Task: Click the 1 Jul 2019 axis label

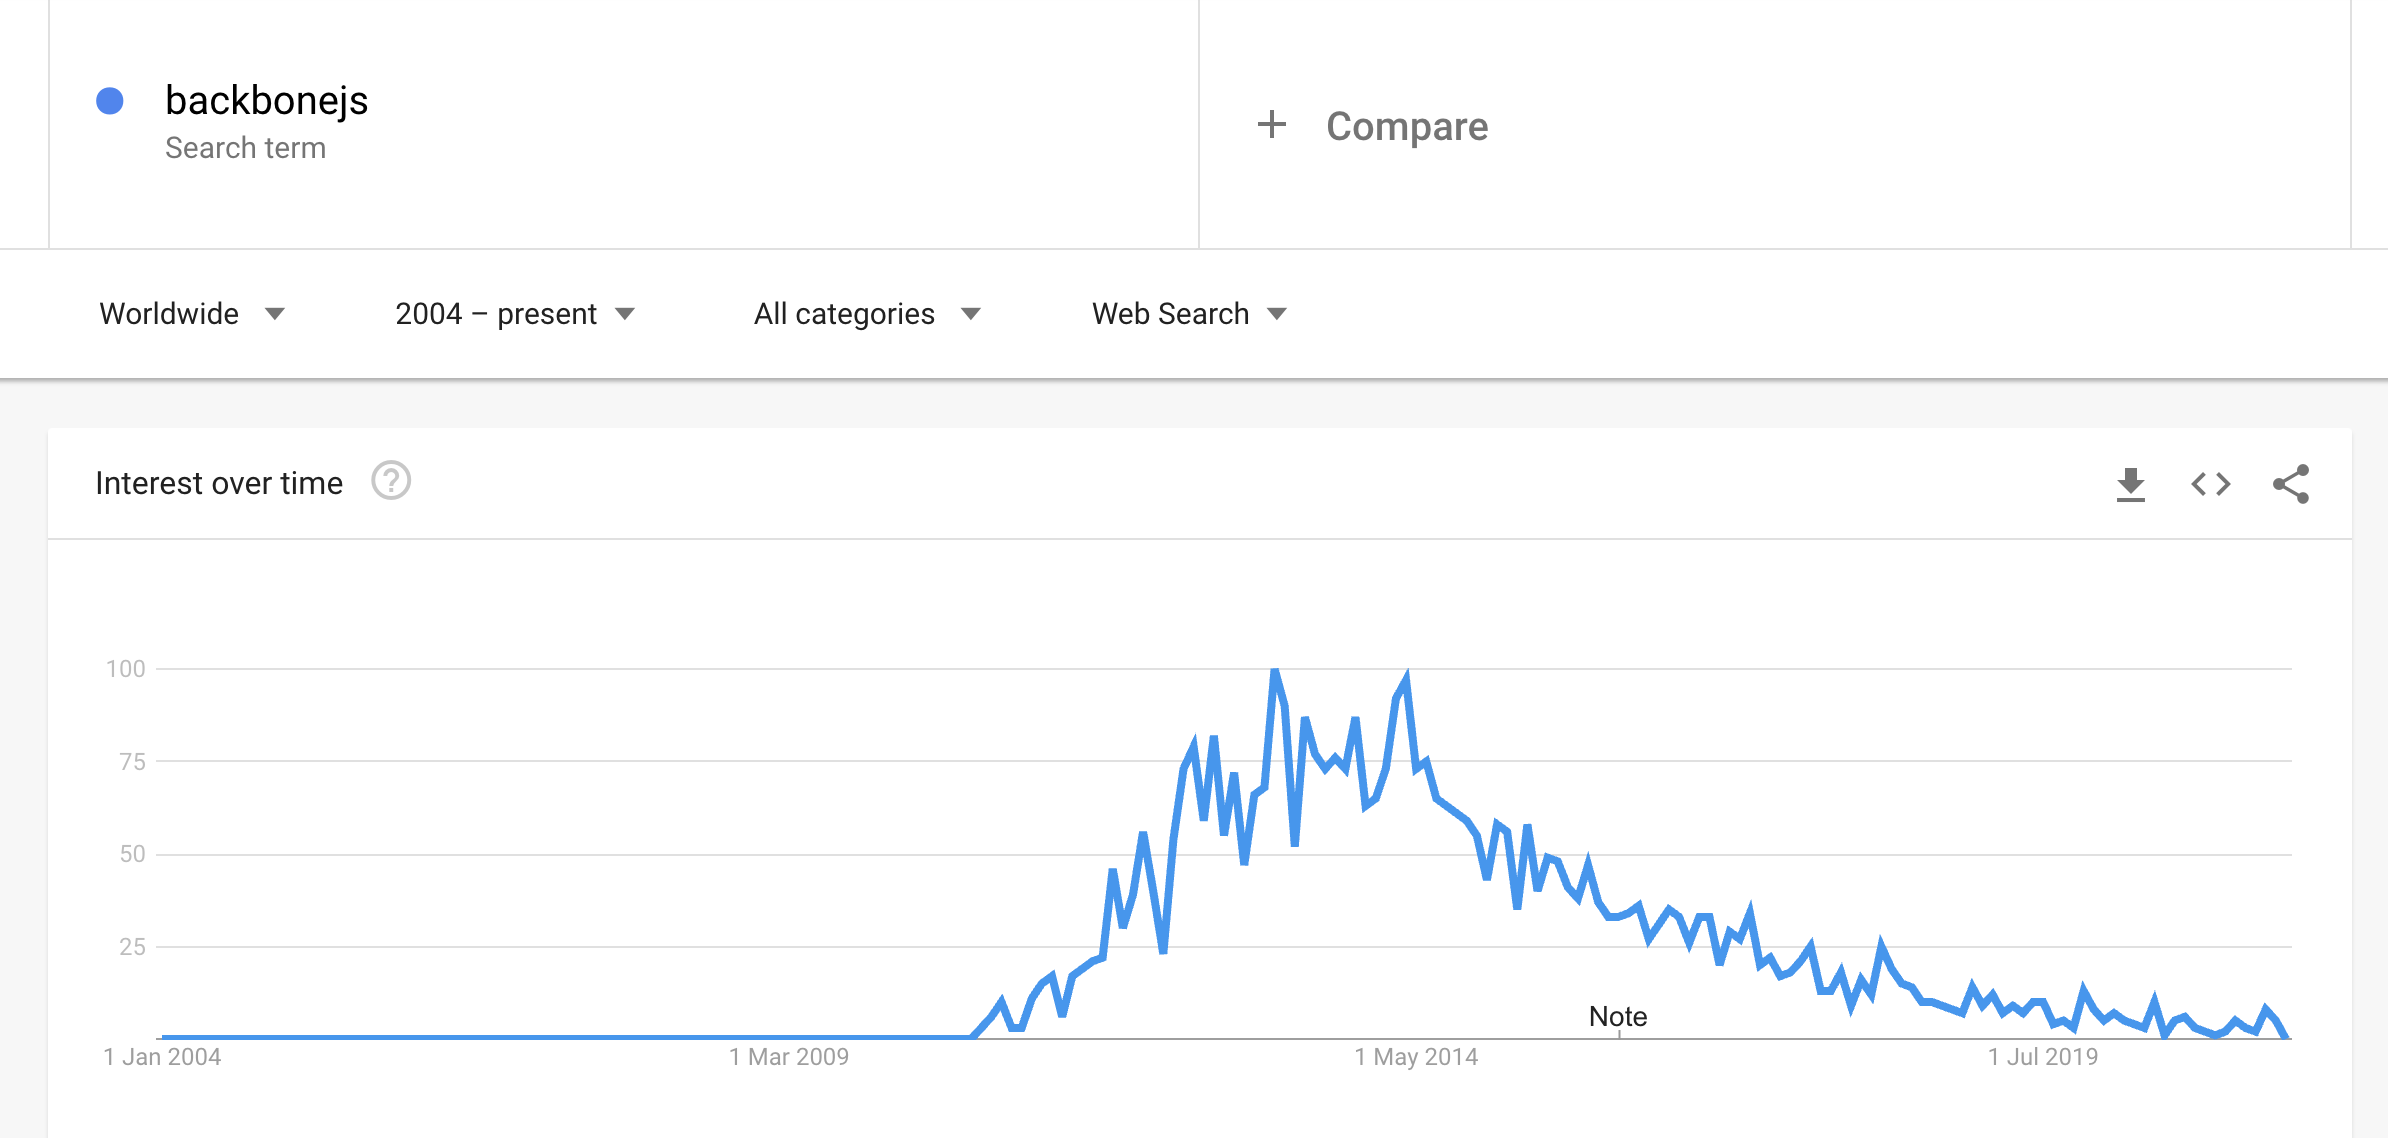Action: (x=2043, y=1057)
